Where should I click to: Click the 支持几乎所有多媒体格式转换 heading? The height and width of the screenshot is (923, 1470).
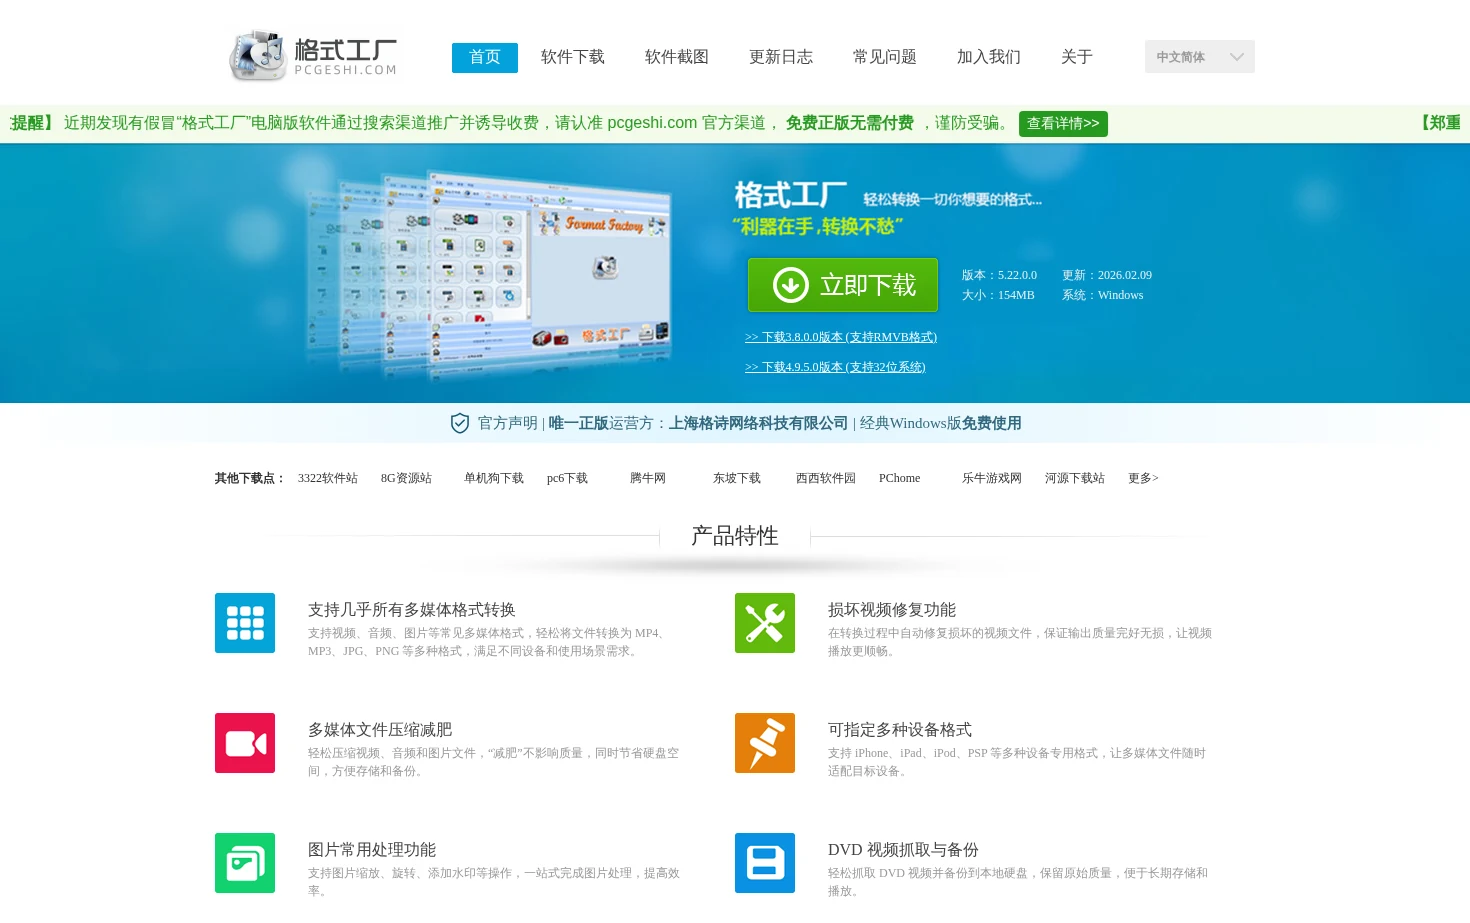coord(412,610)
